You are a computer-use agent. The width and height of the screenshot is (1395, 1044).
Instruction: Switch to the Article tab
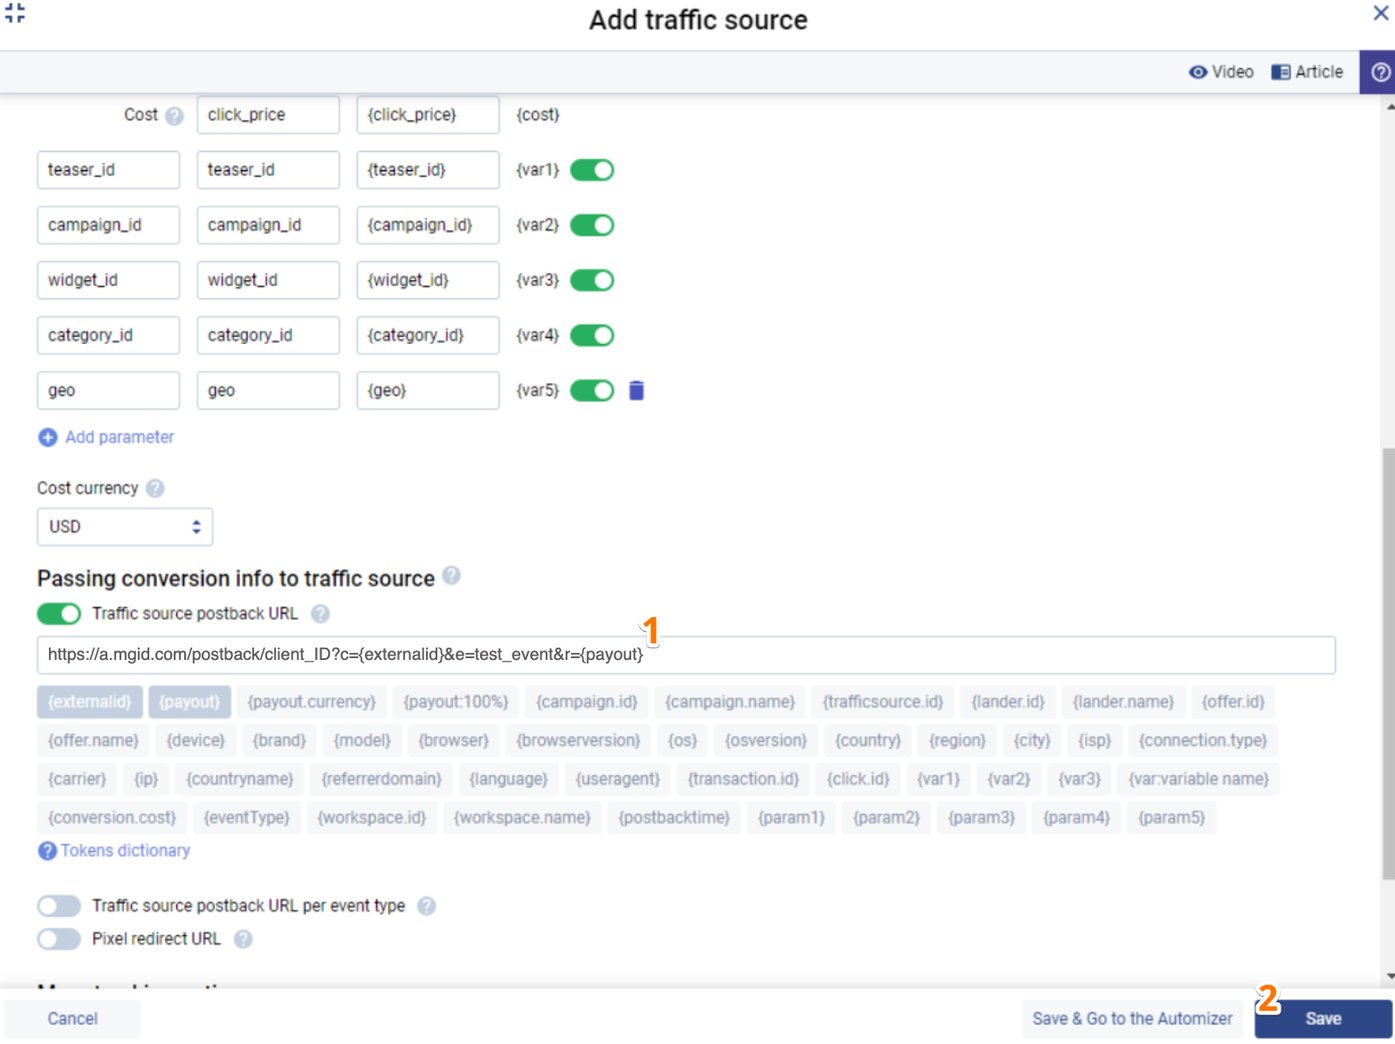point(1308,71)
